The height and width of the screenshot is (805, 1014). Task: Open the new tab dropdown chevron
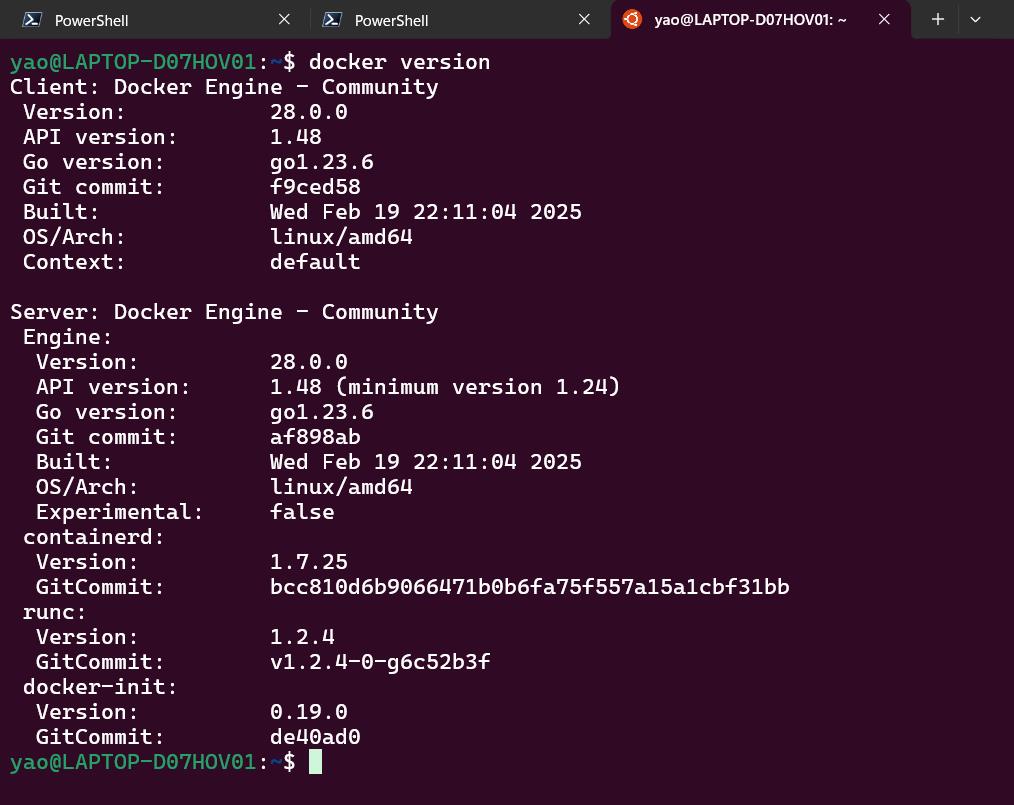click(x=975, y=19)
